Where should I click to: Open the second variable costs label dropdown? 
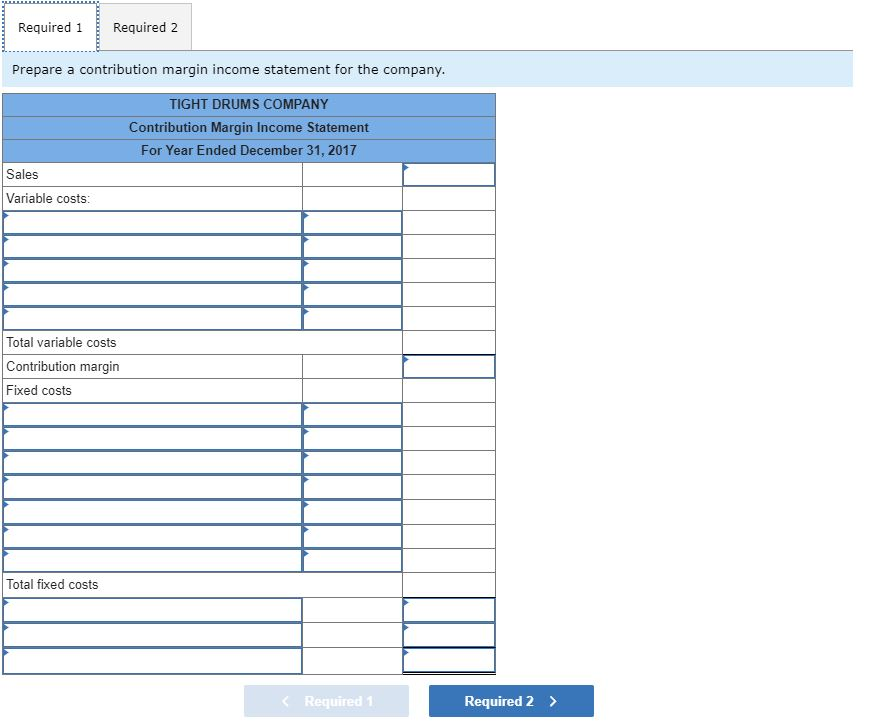coord(150,246)
